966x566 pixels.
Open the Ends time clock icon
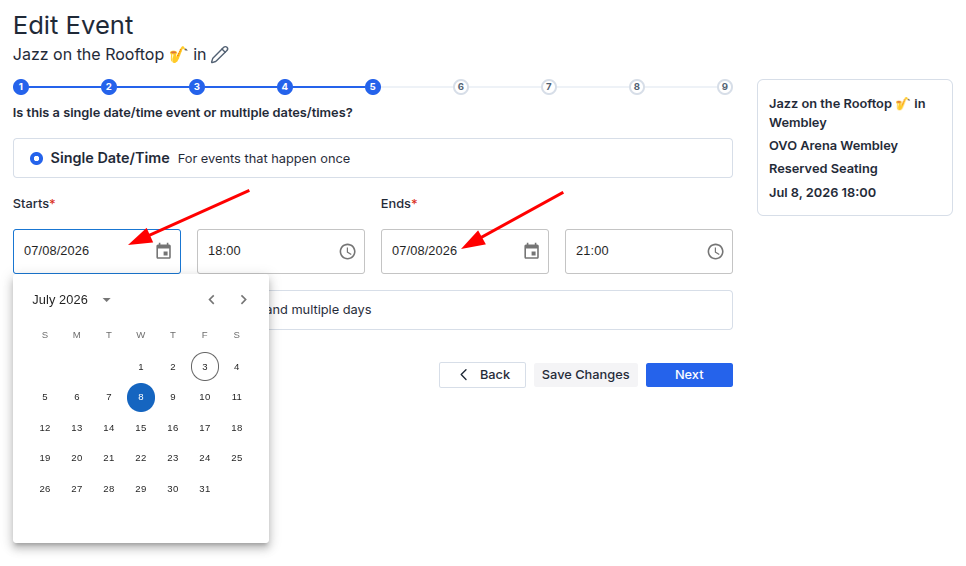pyautogui.click(x=715, y=251)
